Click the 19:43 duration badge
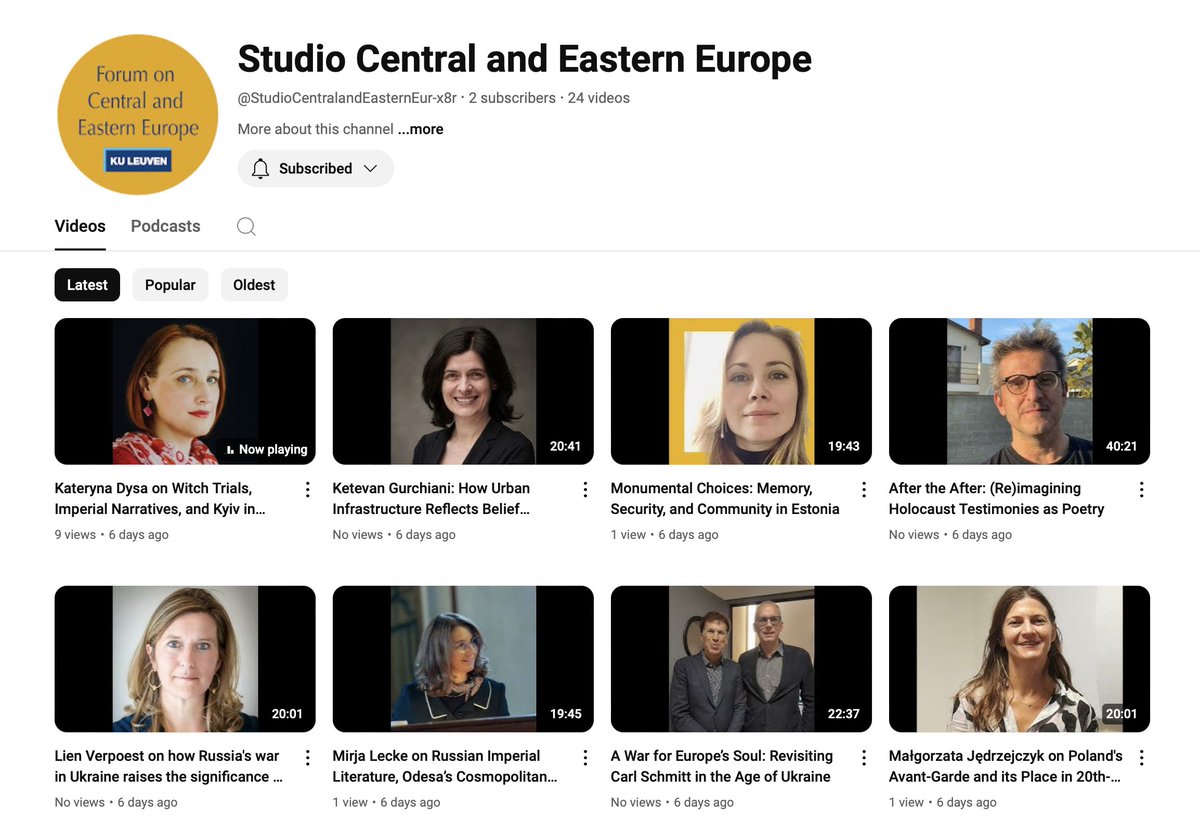 [843, 446]
